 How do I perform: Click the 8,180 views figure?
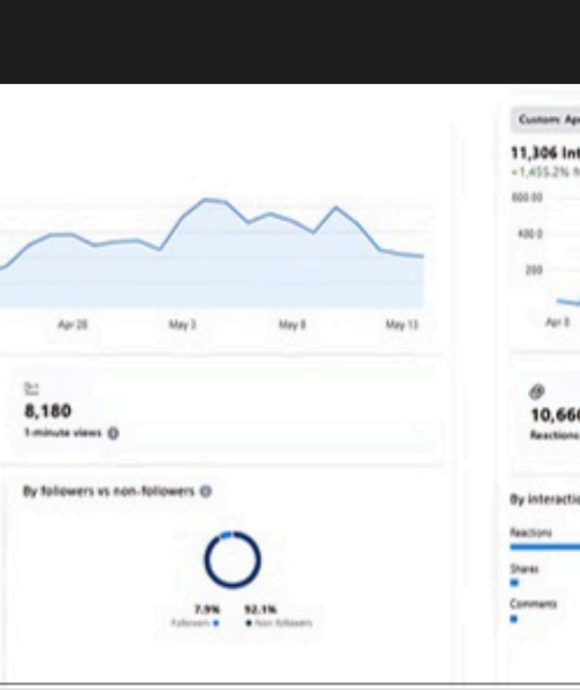[x=48, y=411]
